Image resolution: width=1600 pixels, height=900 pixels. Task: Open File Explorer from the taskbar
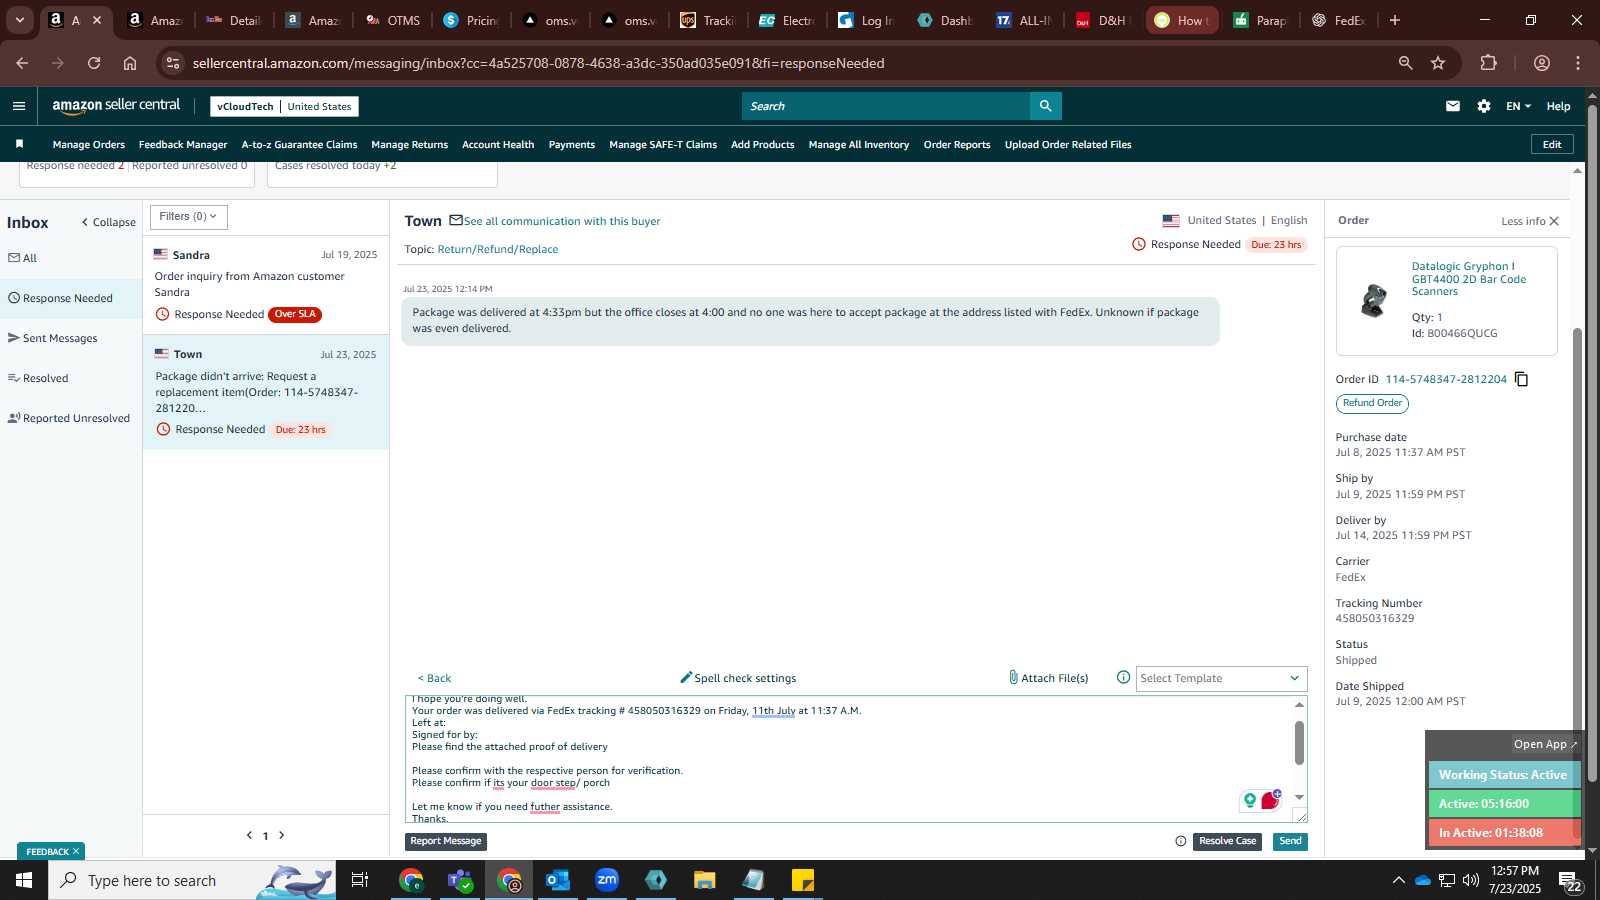(x=705, y=880)
